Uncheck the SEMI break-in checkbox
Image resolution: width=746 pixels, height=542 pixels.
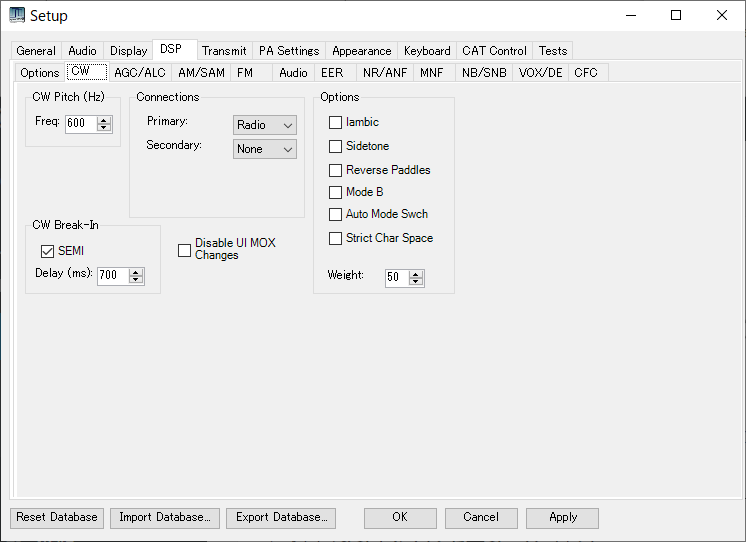(47, 251)
